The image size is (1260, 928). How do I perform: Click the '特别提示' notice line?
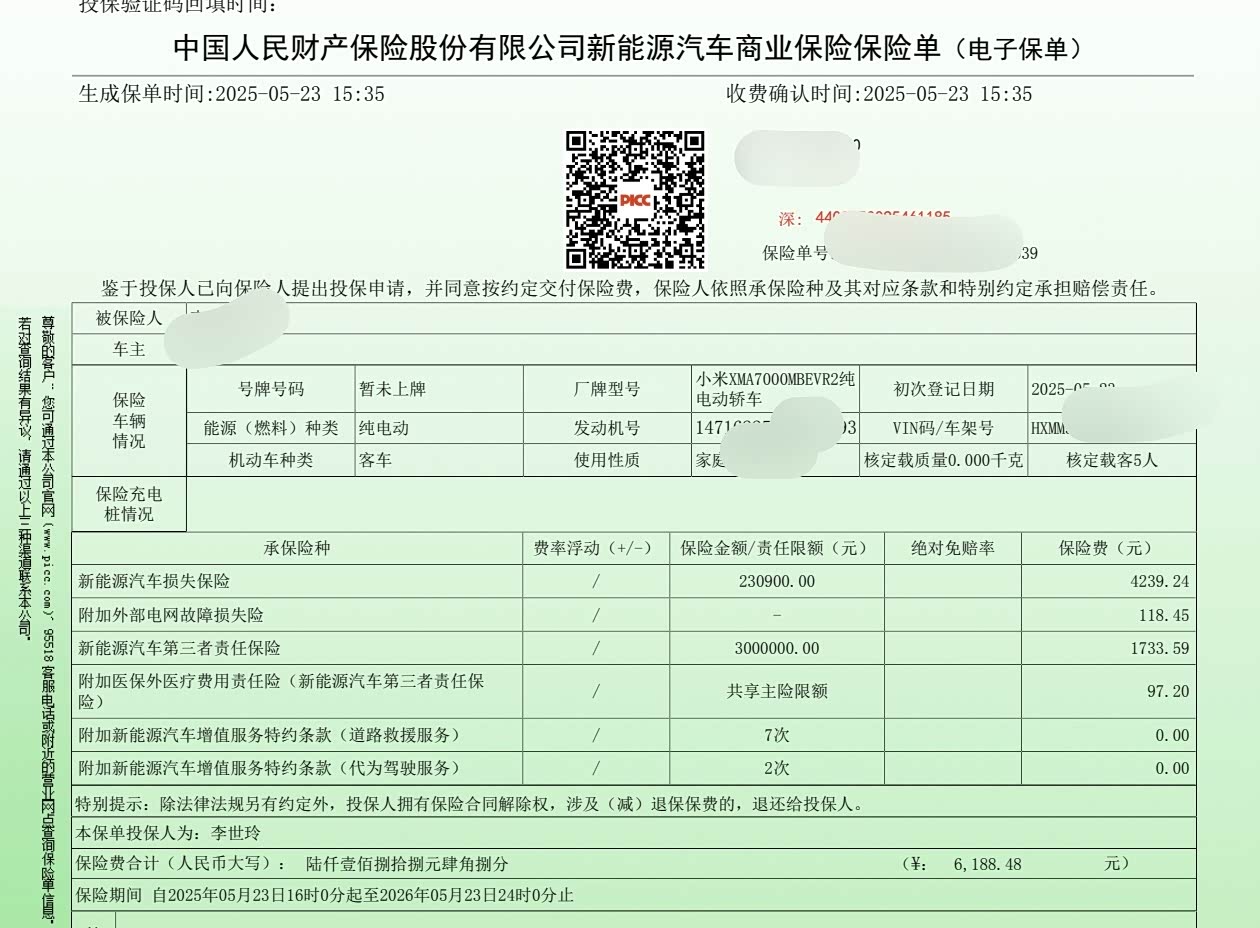(x=470, y=804)
